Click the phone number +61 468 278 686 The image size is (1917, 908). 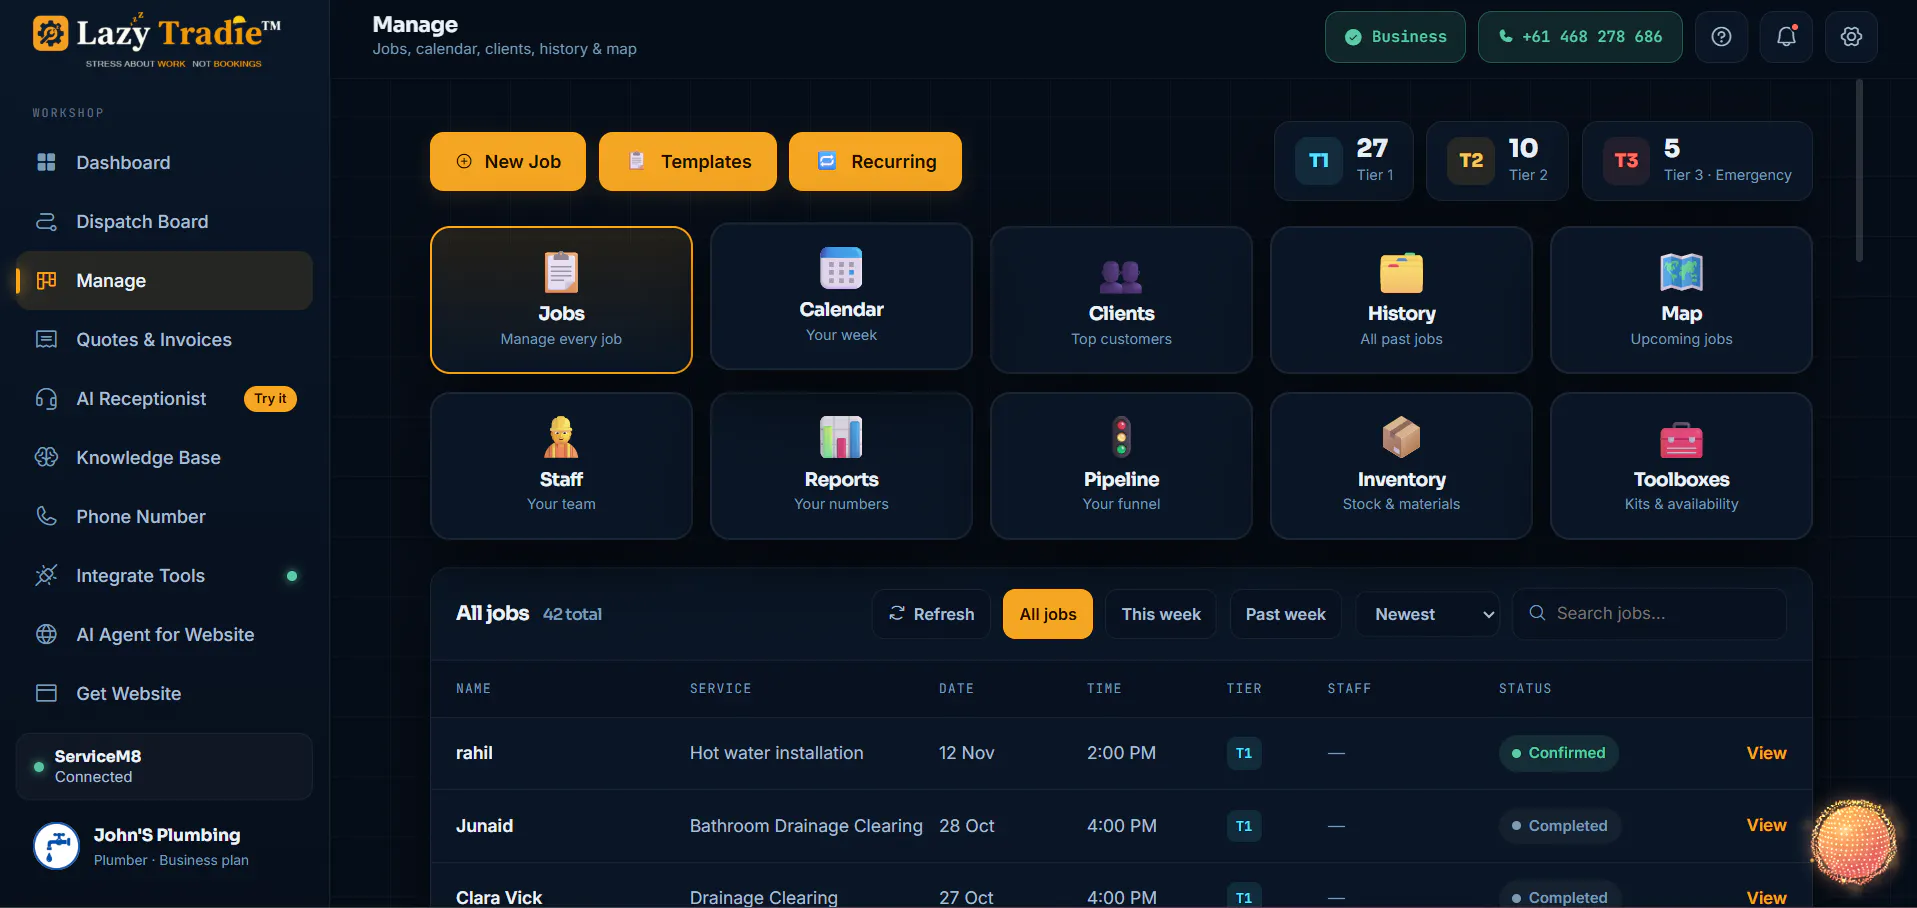point(1580,37)
